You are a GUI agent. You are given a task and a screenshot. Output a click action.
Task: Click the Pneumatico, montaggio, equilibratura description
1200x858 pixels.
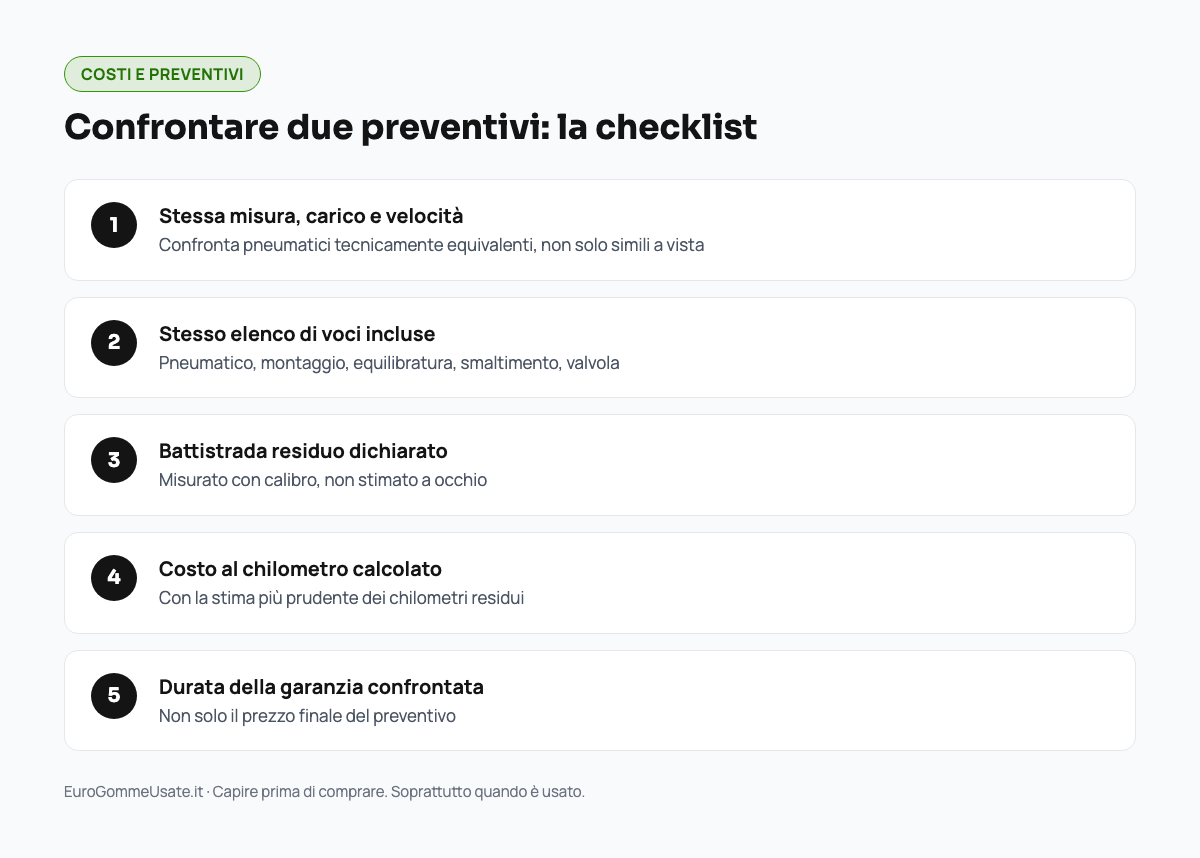coord(389,363)
